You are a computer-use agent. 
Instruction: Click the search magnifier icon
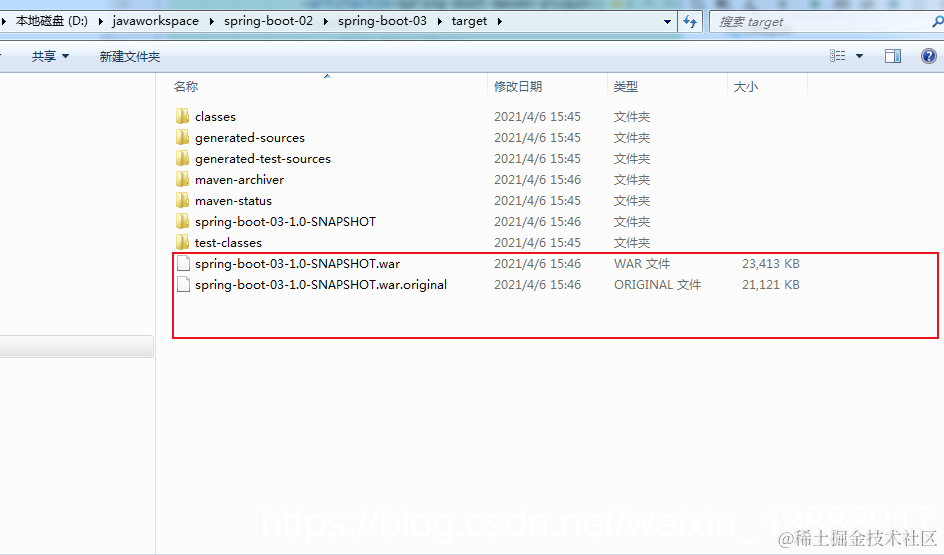tap(937, 22)
